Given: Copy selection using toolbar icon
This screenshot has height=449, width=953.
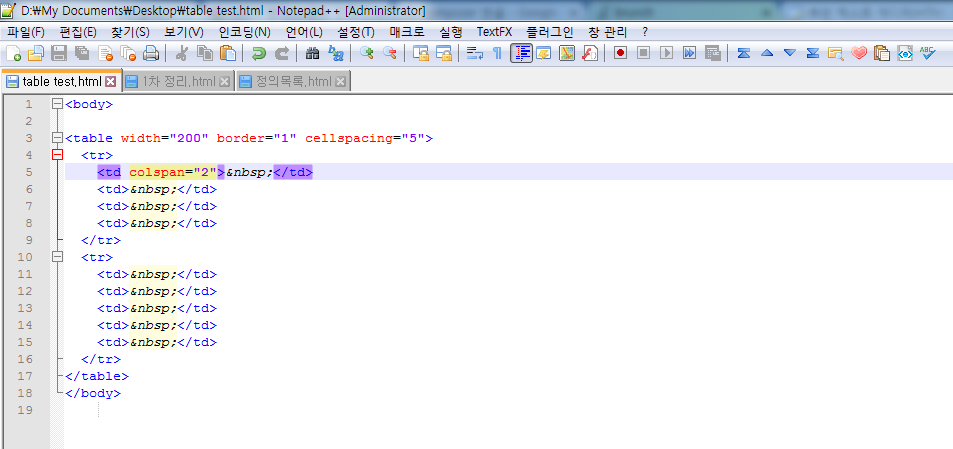Looking at the screenshot, I should pos(204,53).
